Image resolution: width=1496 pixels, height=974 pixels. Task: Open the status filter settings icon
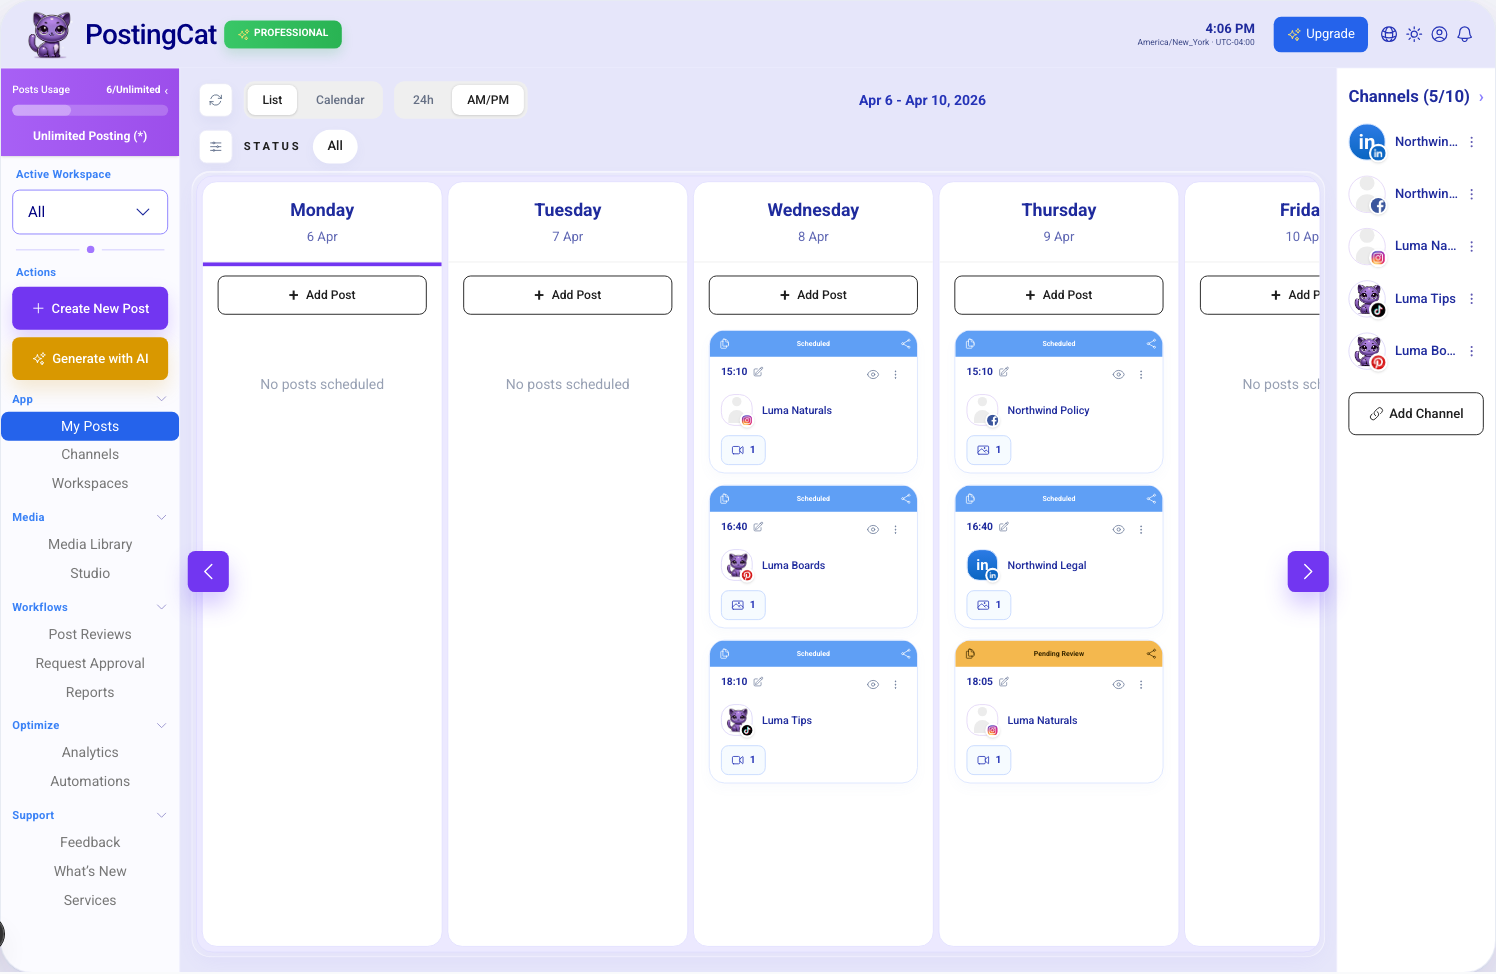(215, 147)
